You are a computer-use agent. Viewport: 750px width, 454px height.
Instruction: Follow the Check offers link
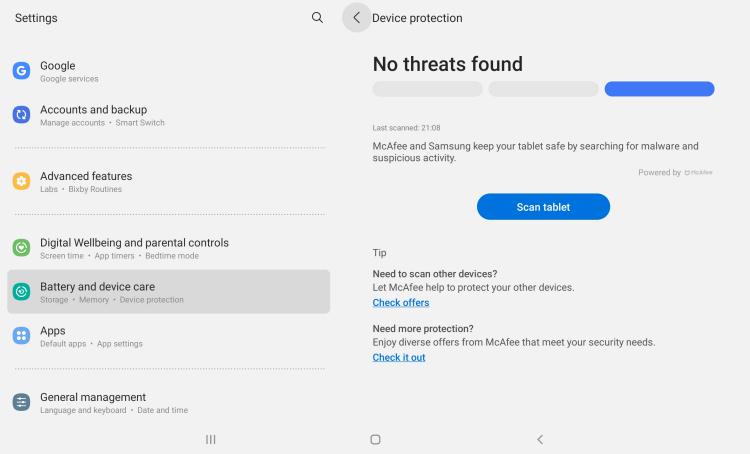(x=401, y=303)
